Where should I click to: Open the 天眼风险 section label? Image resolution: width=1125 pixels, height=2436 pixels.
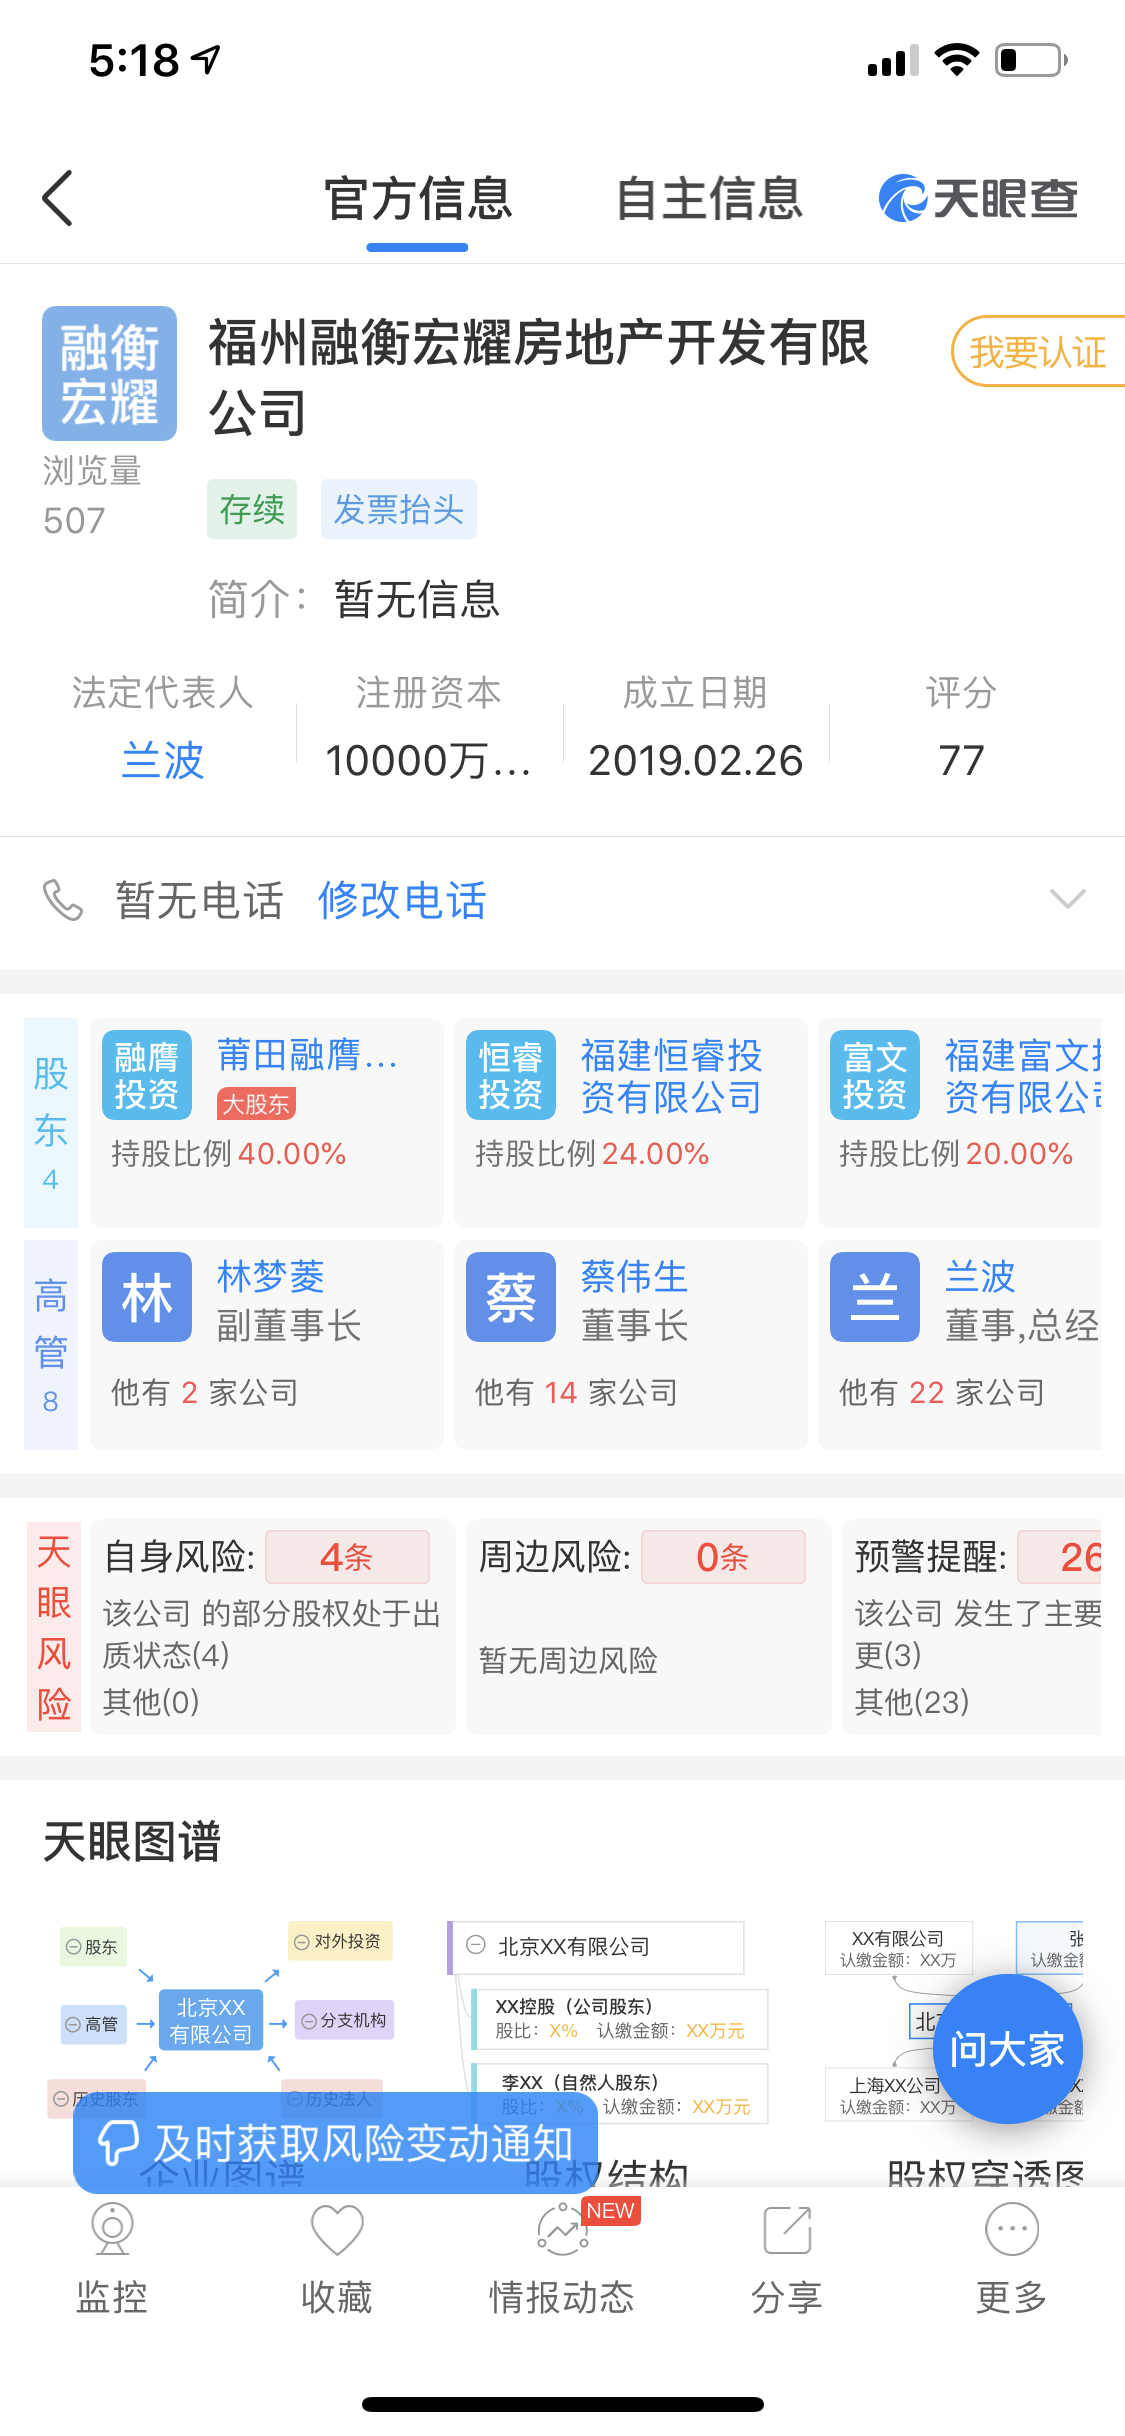point(54,1627)
